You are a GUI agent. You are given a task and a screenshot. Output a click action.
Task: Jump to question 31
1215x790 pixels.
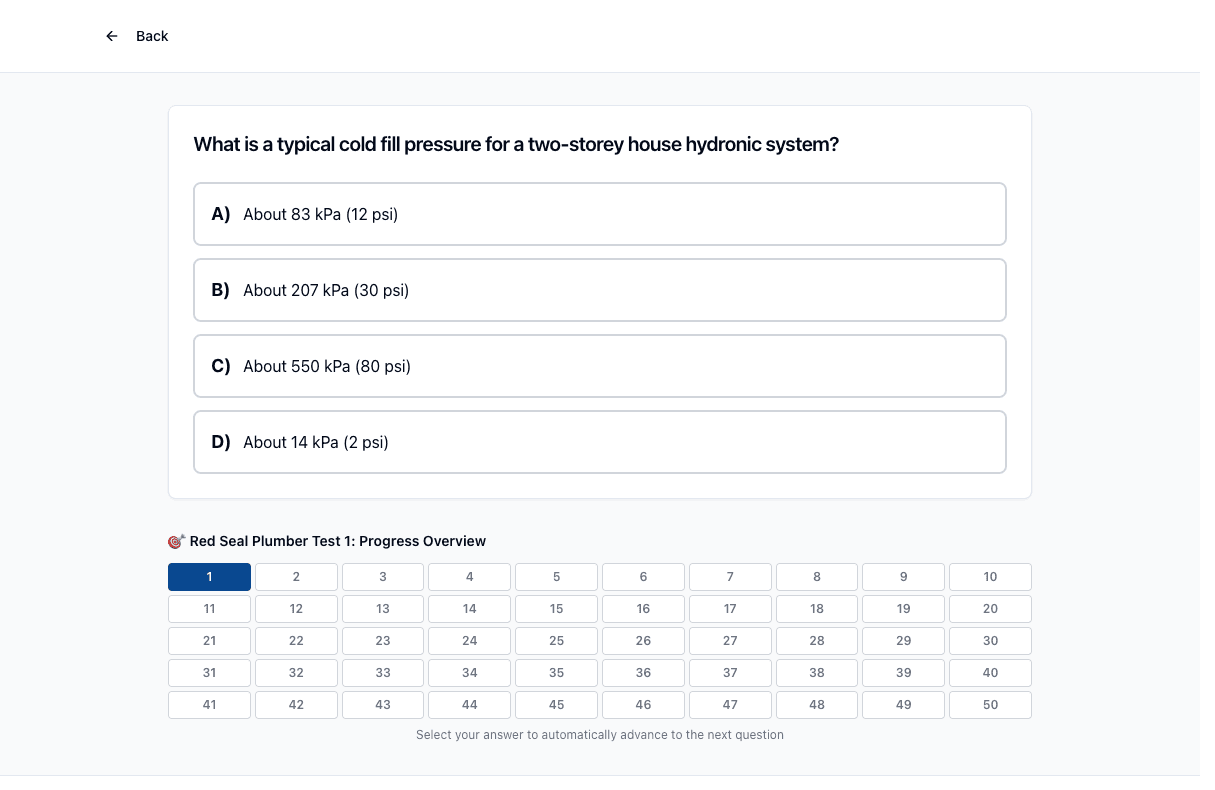point(209,673)
